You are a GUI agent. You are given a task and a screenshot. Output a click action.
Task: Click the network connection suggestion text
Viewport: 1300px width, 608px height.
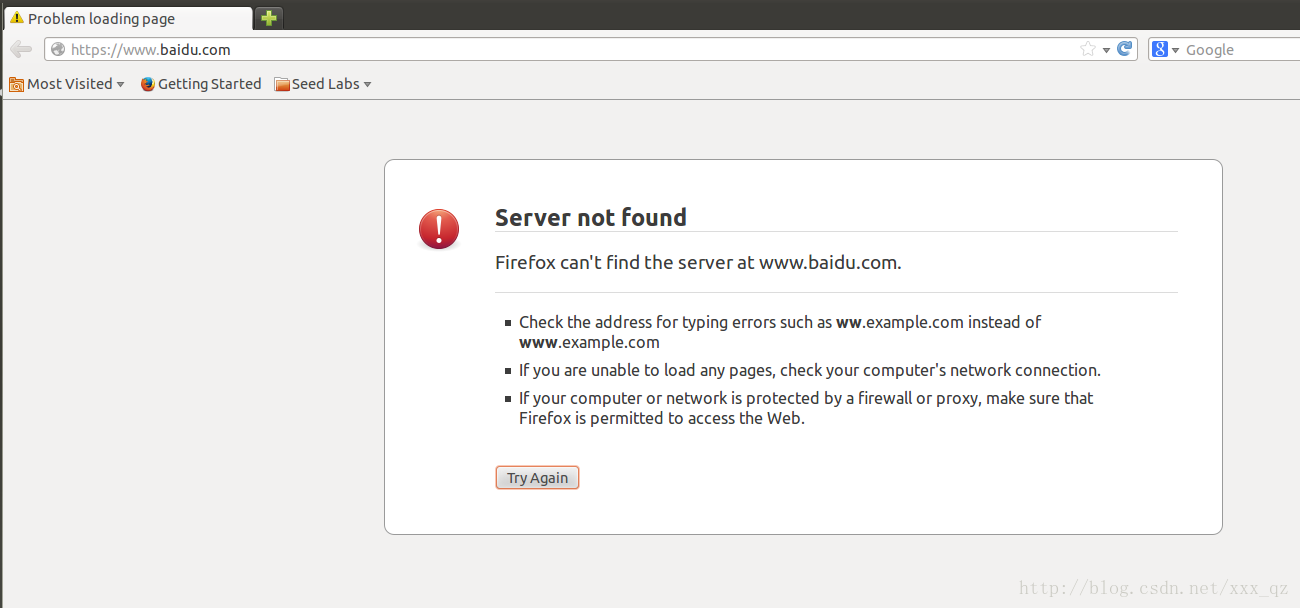pos(810,370)
